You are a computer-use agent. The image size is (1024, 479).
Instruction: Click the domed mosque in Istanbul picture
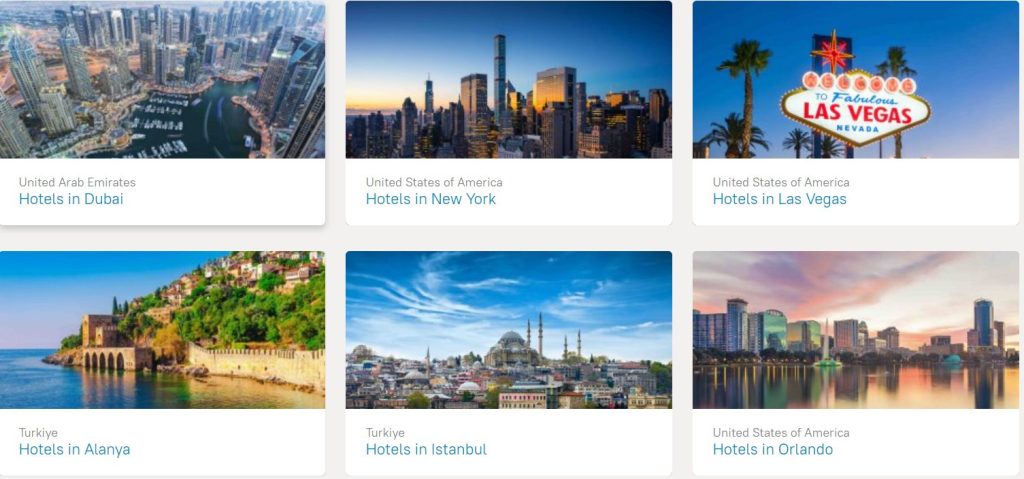point(512,348)
